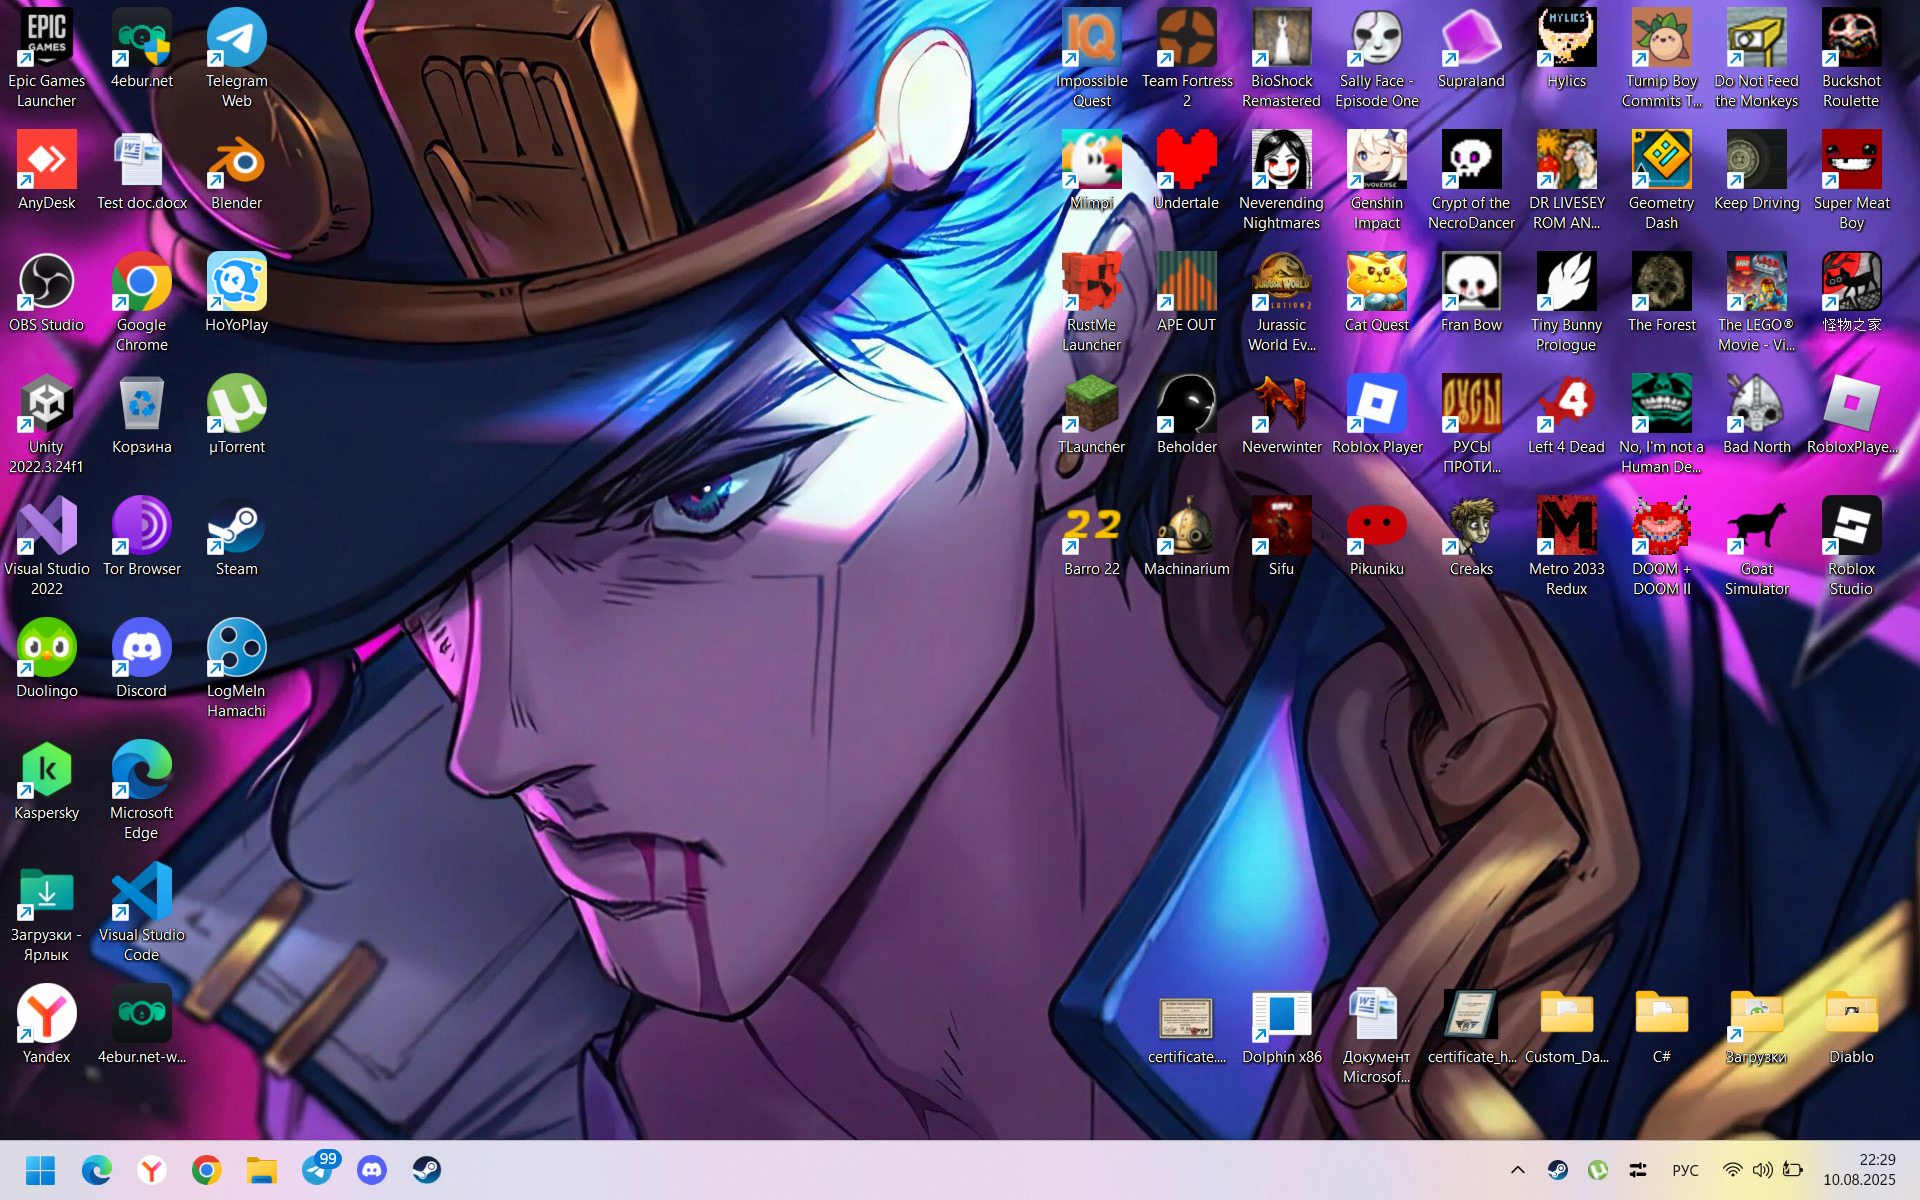
Task: Expand the hidden system tray icons chevron
Action: [1517, 1170]
